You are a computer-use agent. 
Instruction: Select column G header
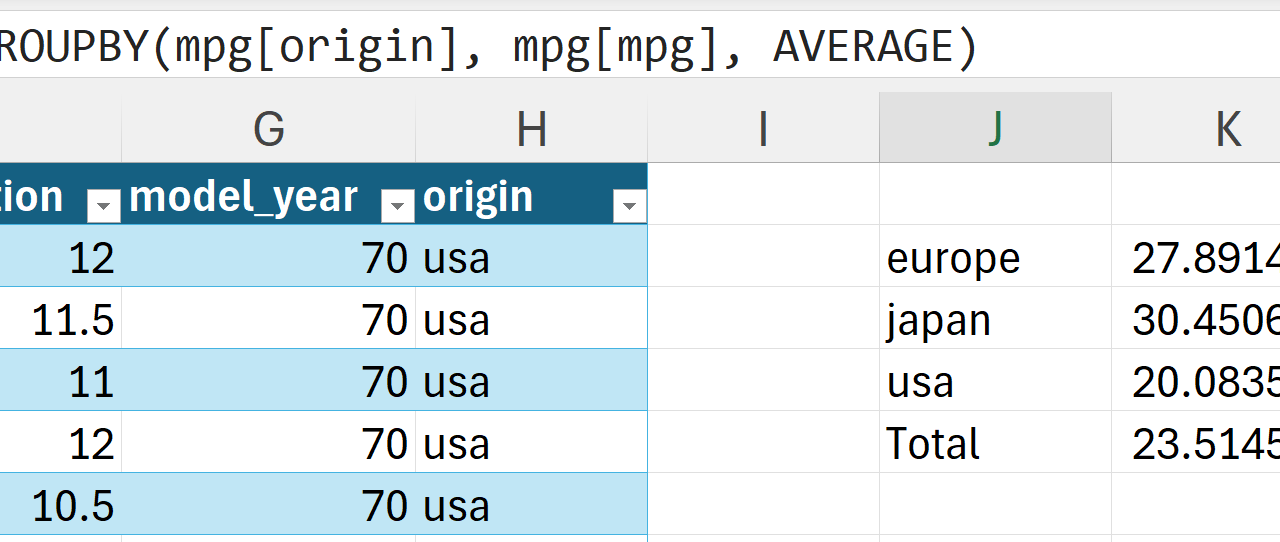click(268, 129)
